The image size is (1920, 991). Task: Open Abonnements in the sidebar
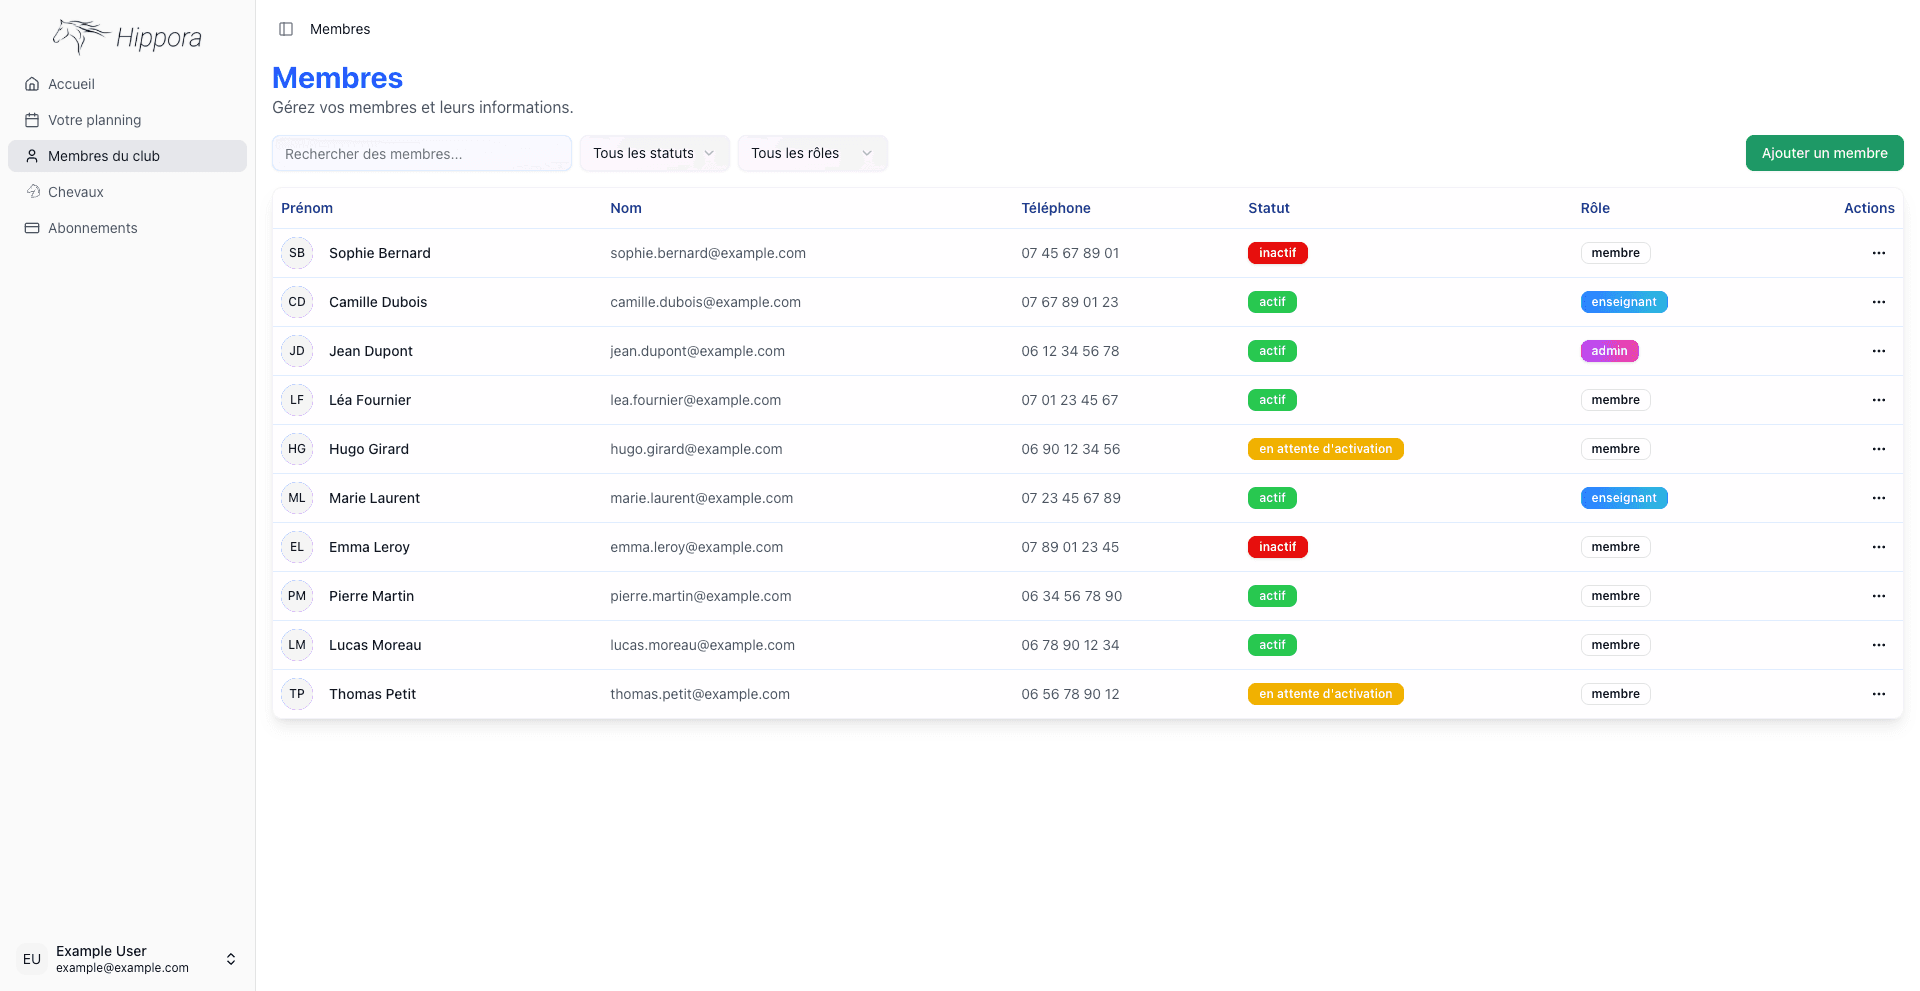click(x=92, y=228)
